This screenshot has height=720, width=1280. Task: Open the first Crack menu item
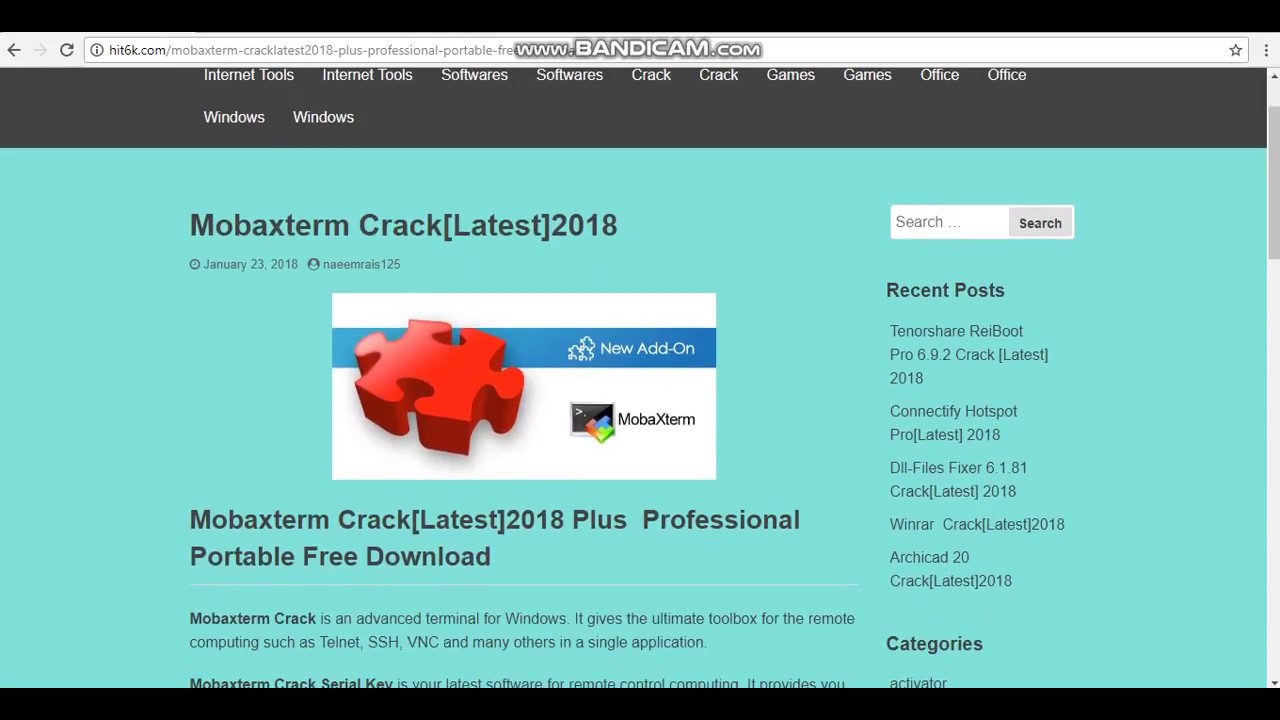[x=651, y=75]
